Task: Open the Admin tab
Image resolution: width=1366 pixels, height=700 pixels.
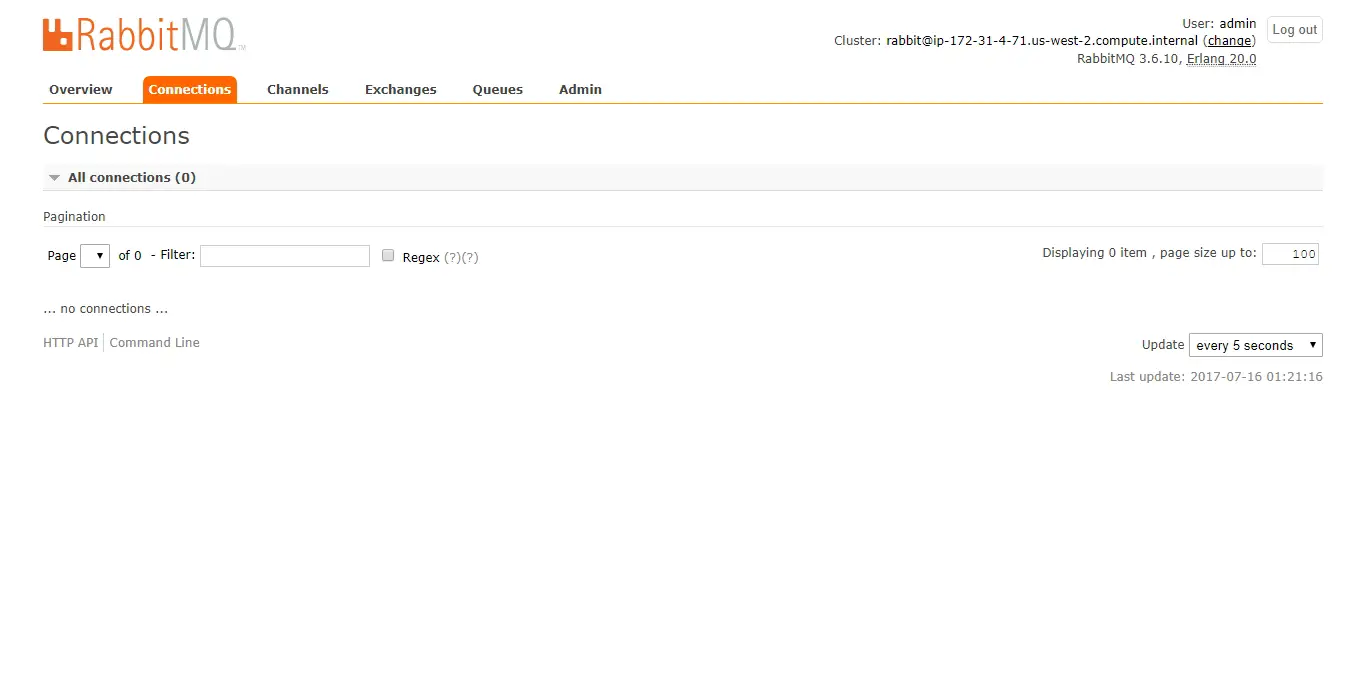Action: tap(580, 89)
